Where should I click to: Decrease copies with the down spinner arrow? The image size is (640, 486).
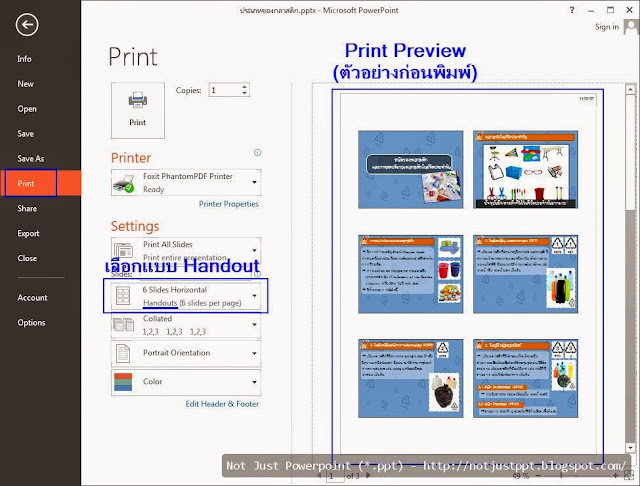(x=244, y=93)
